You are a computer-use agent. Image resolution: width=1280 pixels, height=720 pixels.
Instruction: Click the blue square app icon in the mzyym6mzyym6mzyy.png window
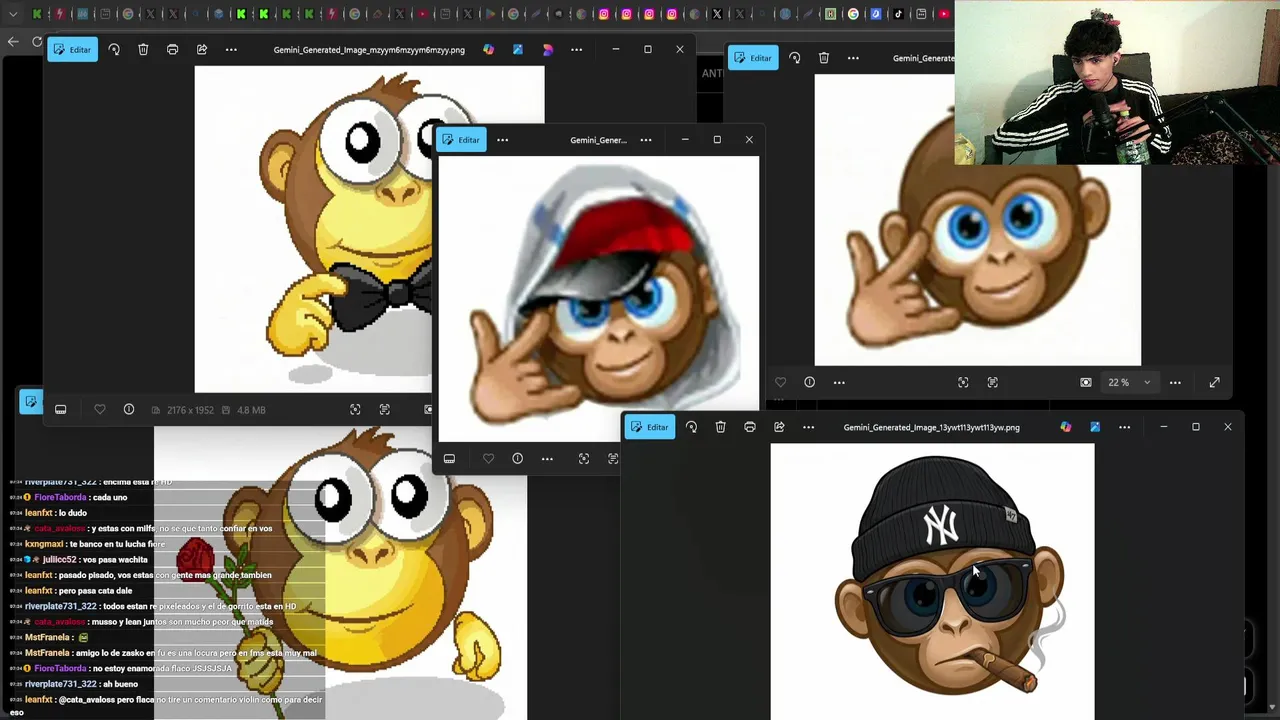point(517,49)
